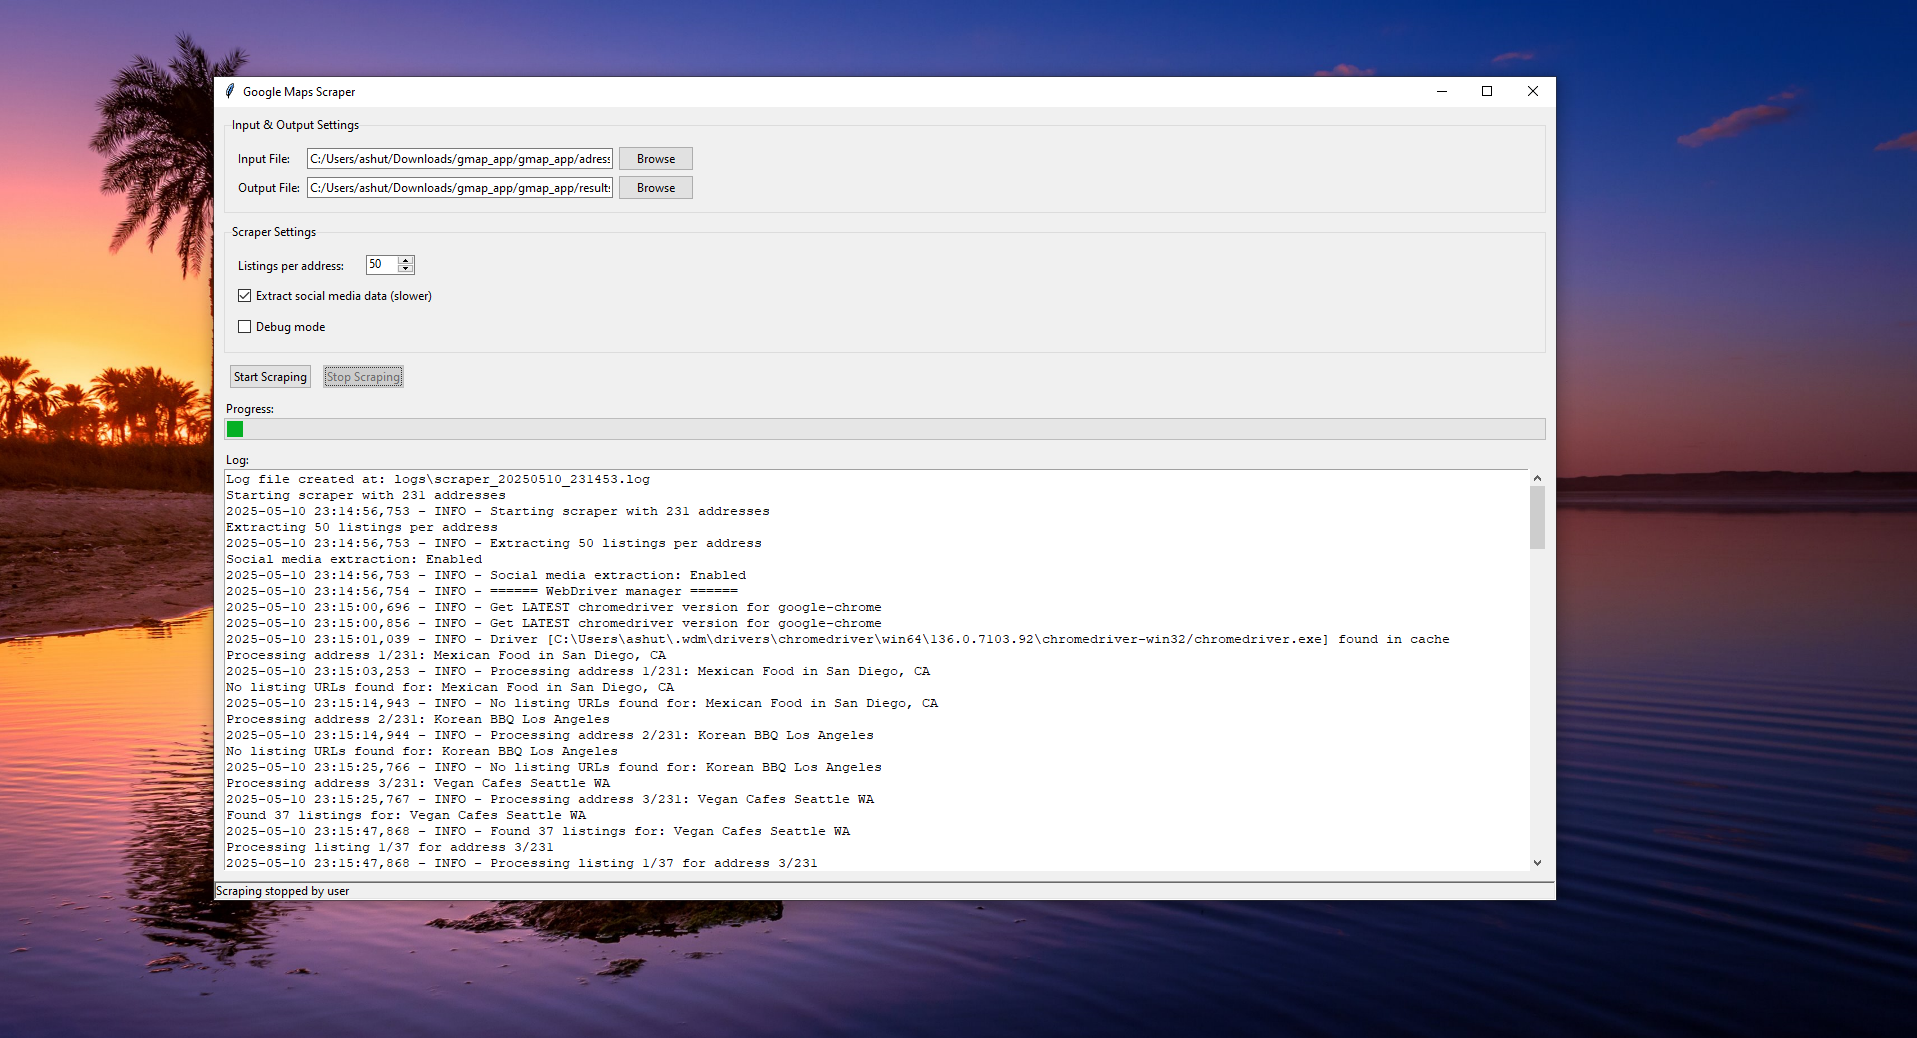Image resolution: width=1917 pixels, height=1038 pixels.
Task: Click the Start Scraping button
Action: (x=270, y=377)
